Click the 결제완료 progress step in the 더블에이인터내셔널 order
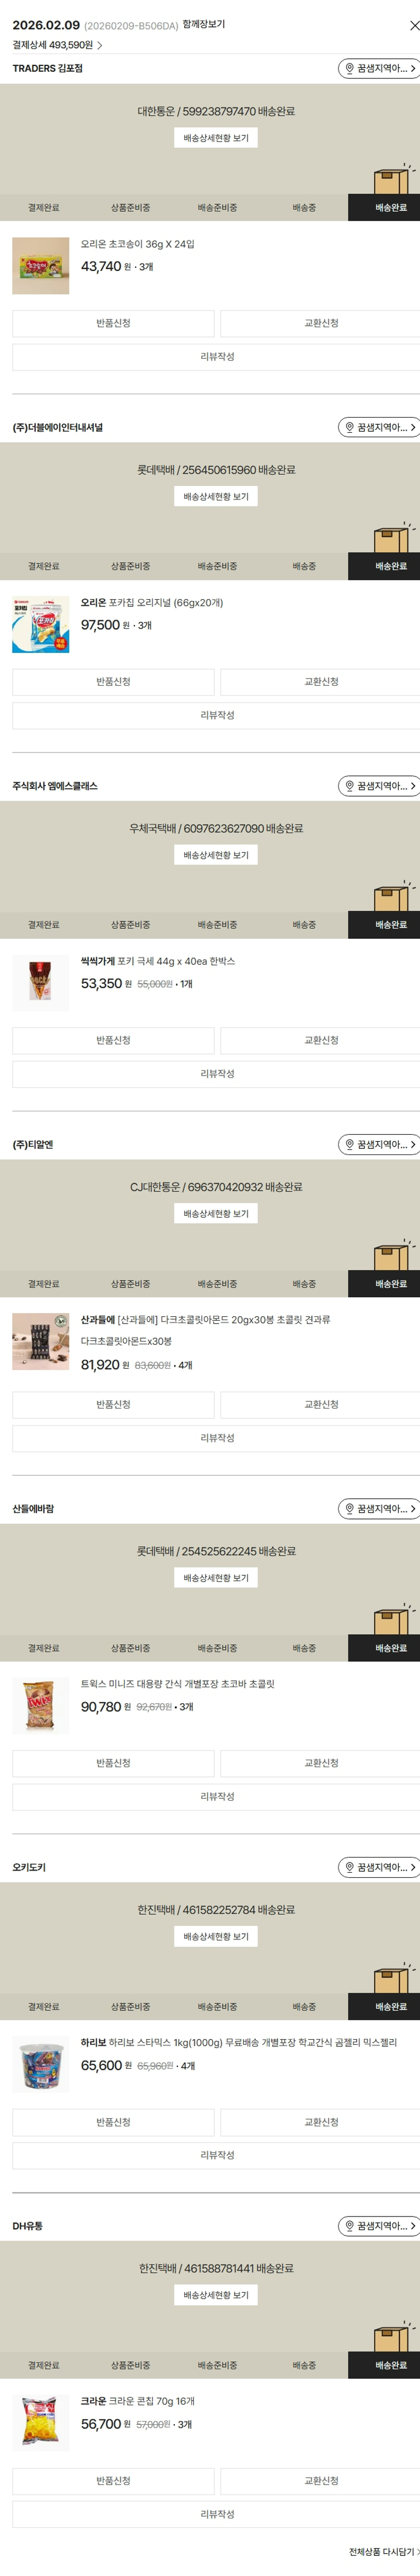 pos(44,567)
